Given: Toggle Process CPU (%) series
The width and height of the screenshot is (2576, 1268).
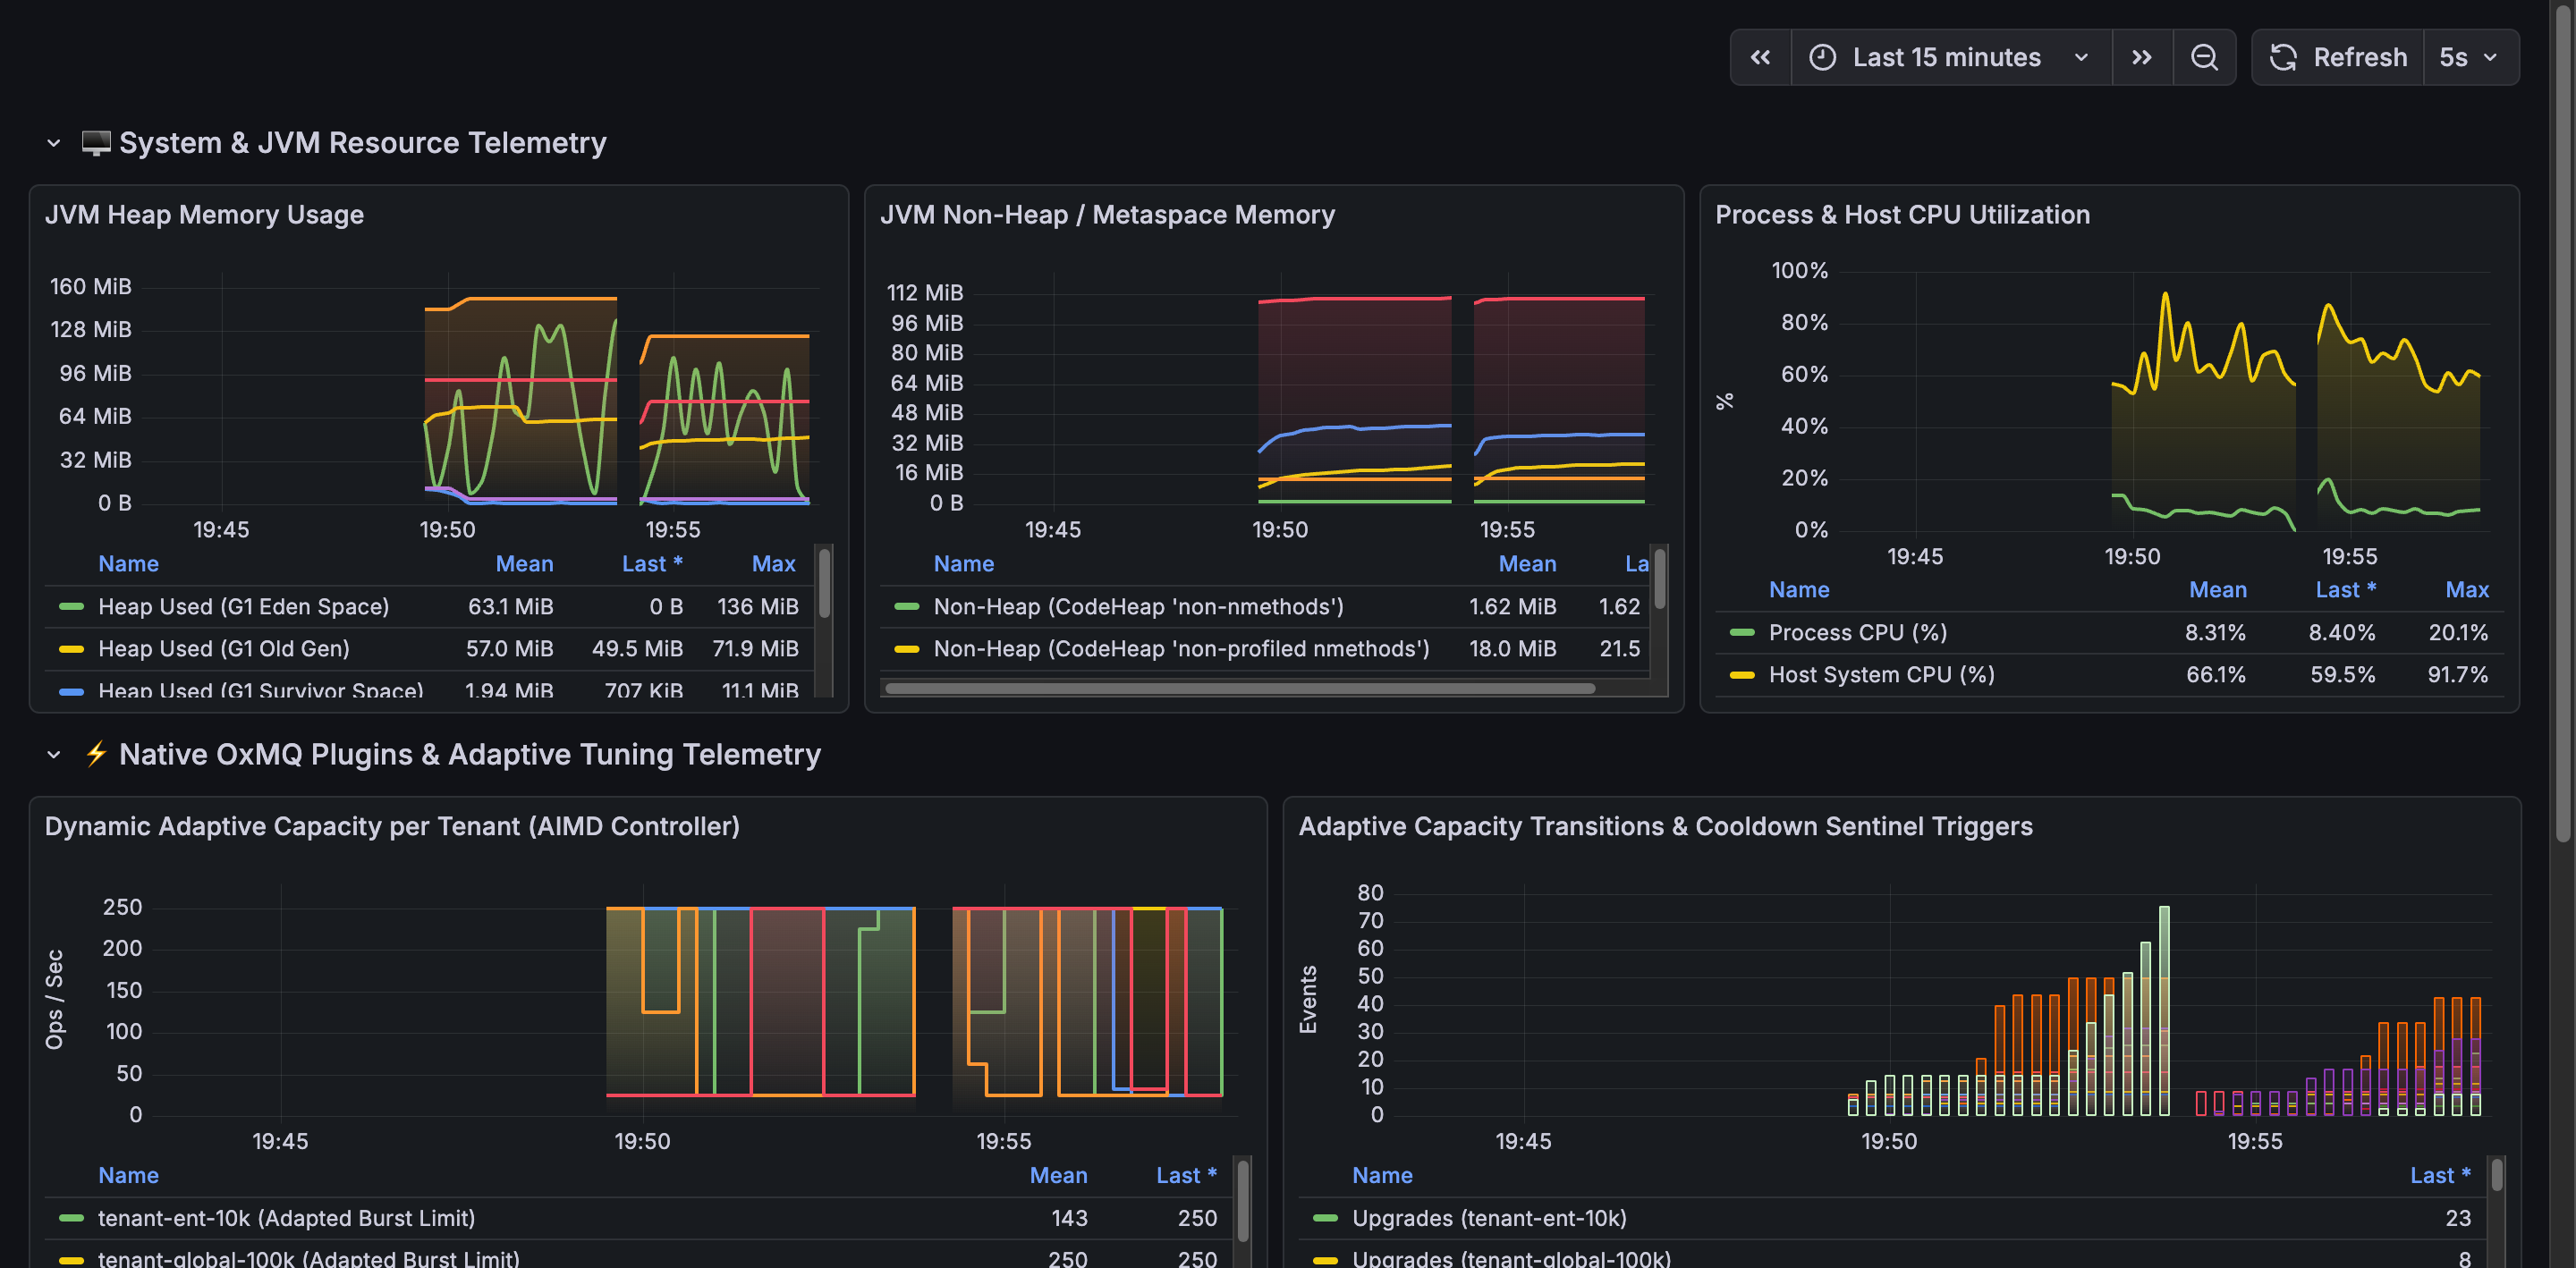Looking at the screenshot, I should [1857, 632].
